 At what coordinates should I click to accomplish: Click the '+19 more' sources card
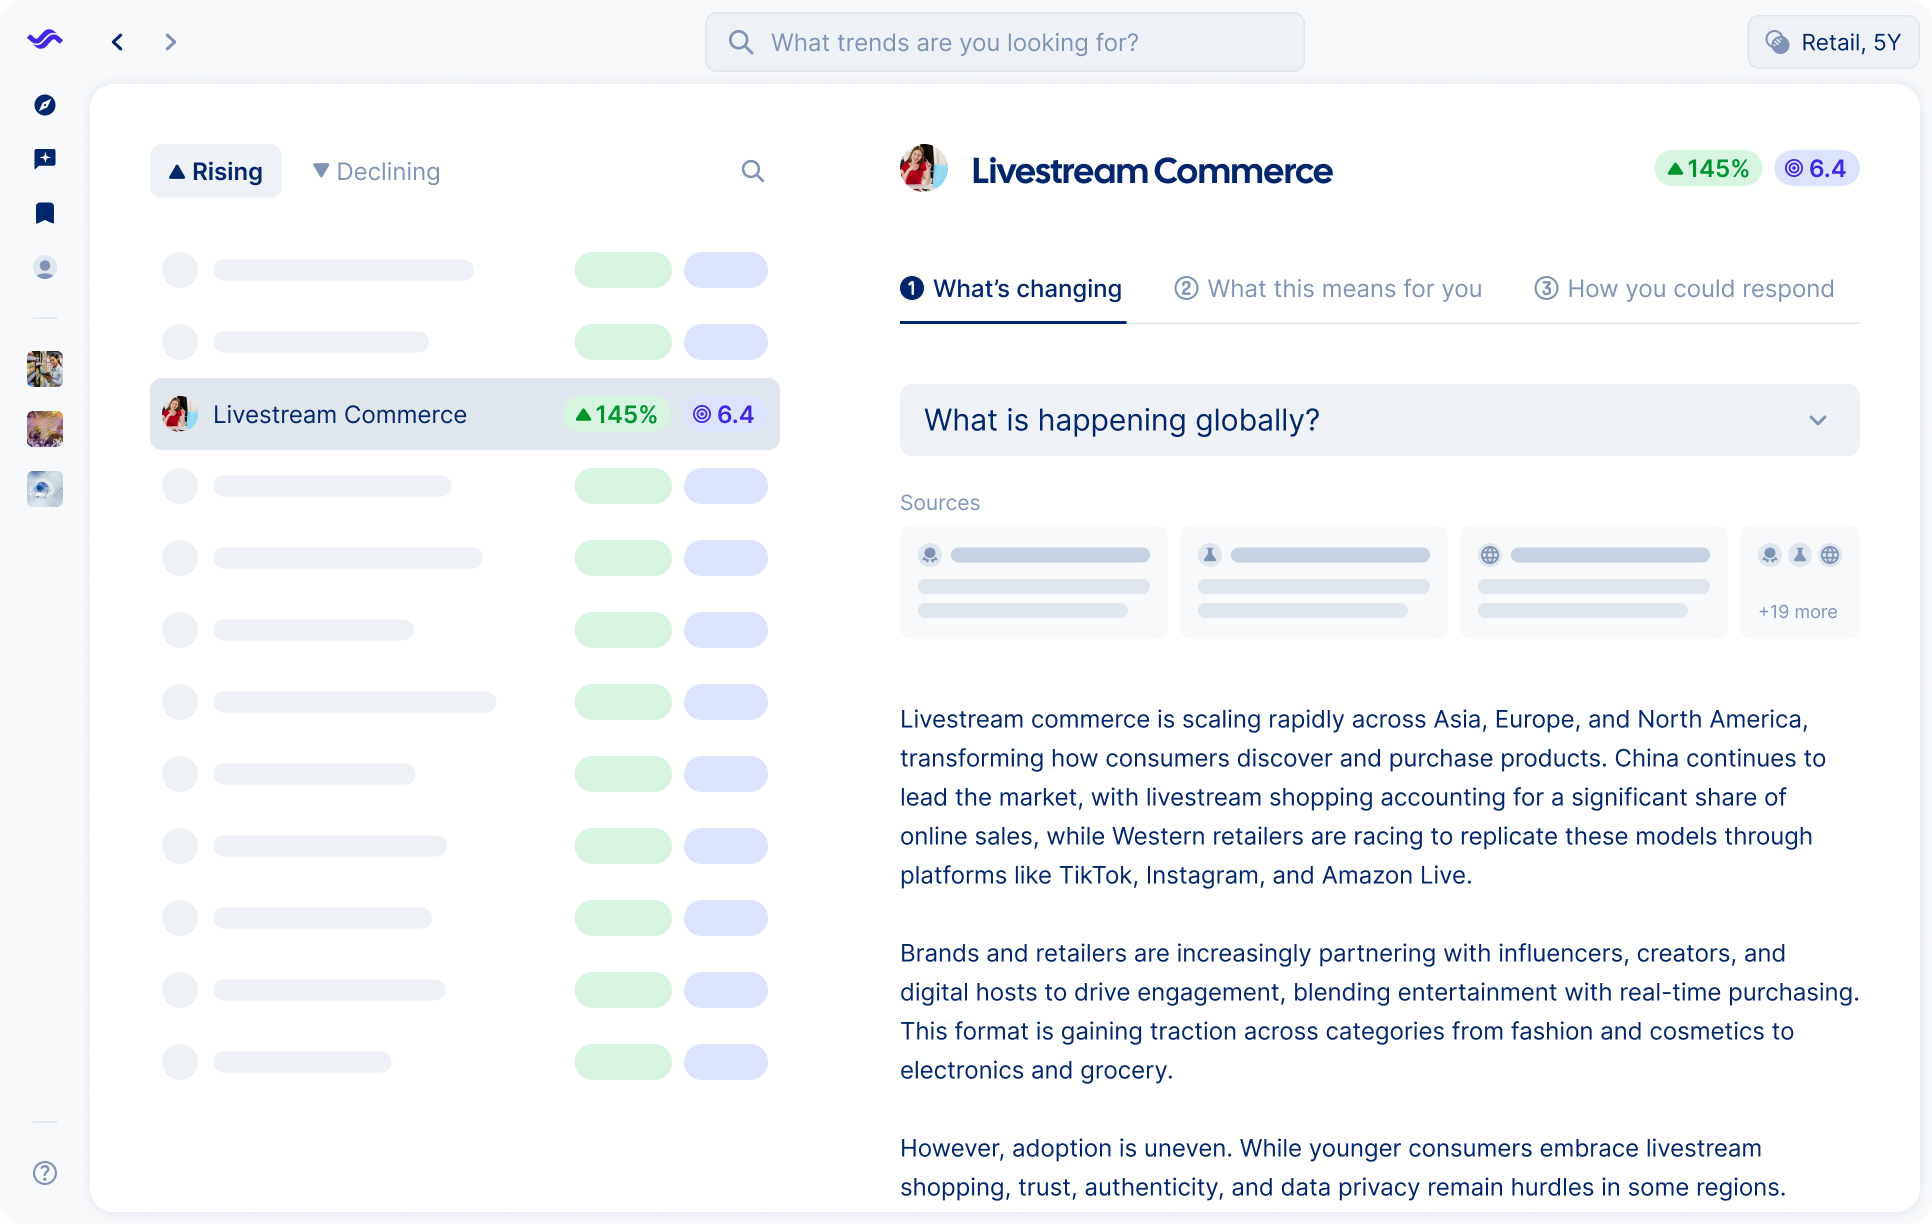pos(1799,582)
